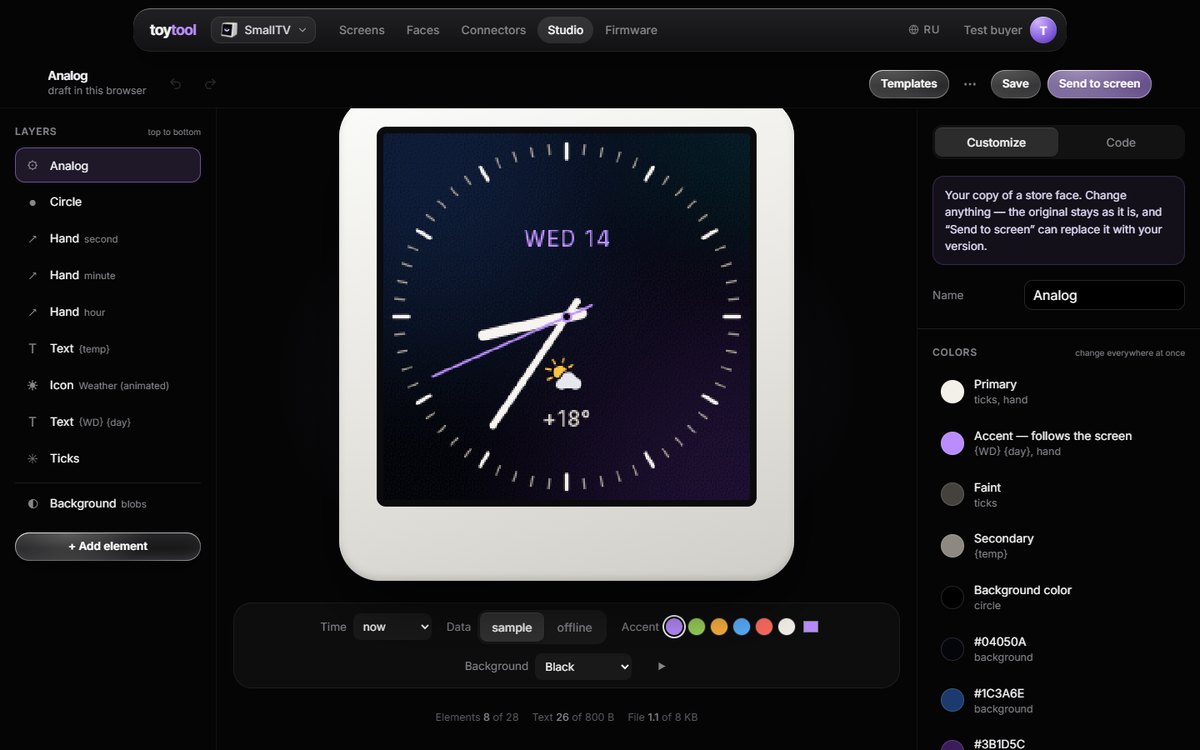Click arrow icon of Hand second layer
1200x750 pixels.
(33, 239)
